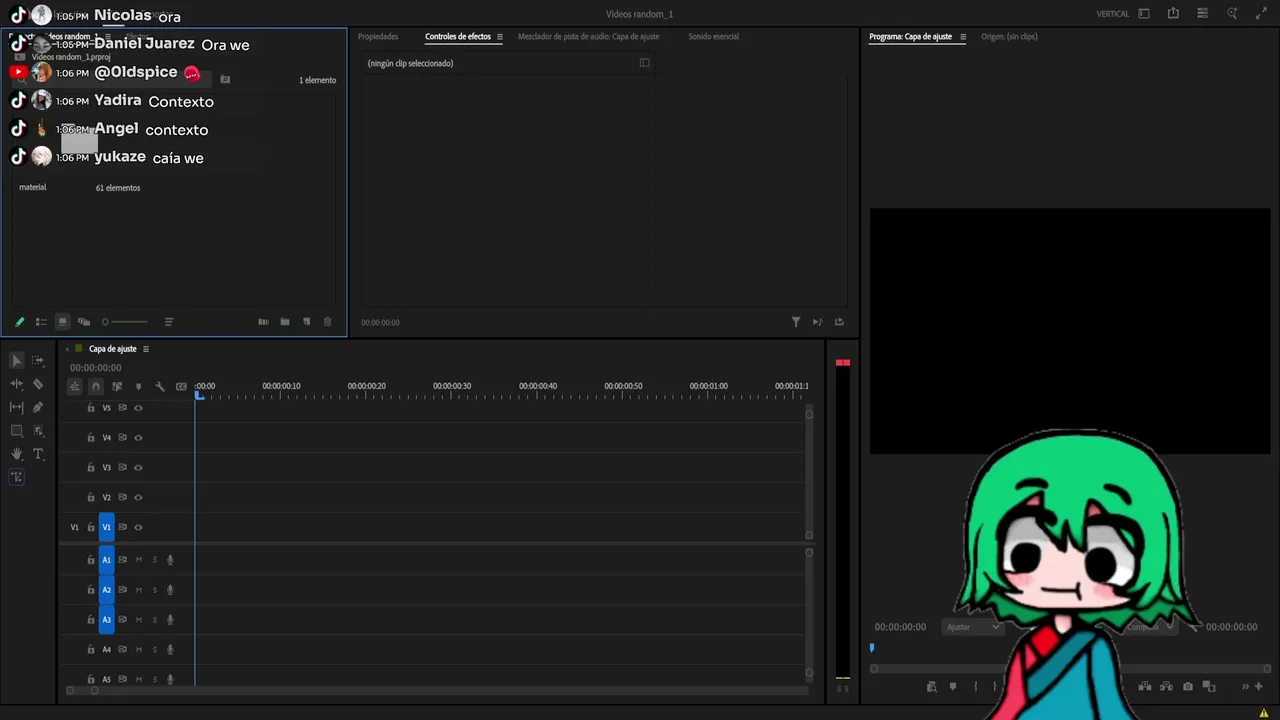Toggle V4 track output eye
The width and height of the screenshot is (1280, 720).
[x=138, y=437]
